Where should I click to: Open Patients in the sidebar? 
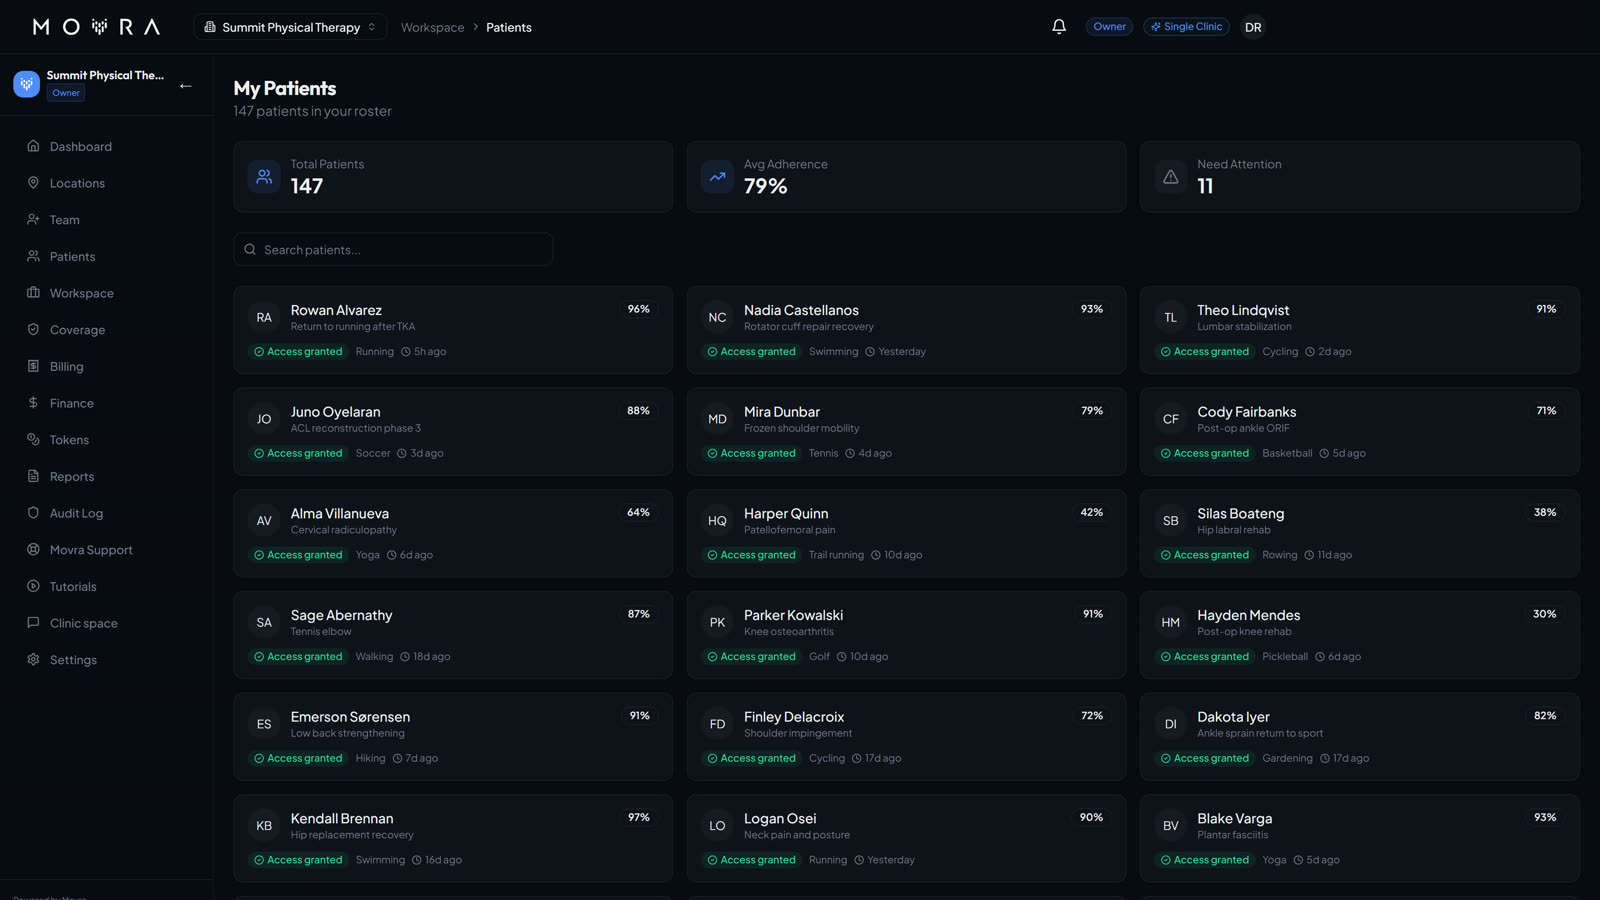pos(106,256)
